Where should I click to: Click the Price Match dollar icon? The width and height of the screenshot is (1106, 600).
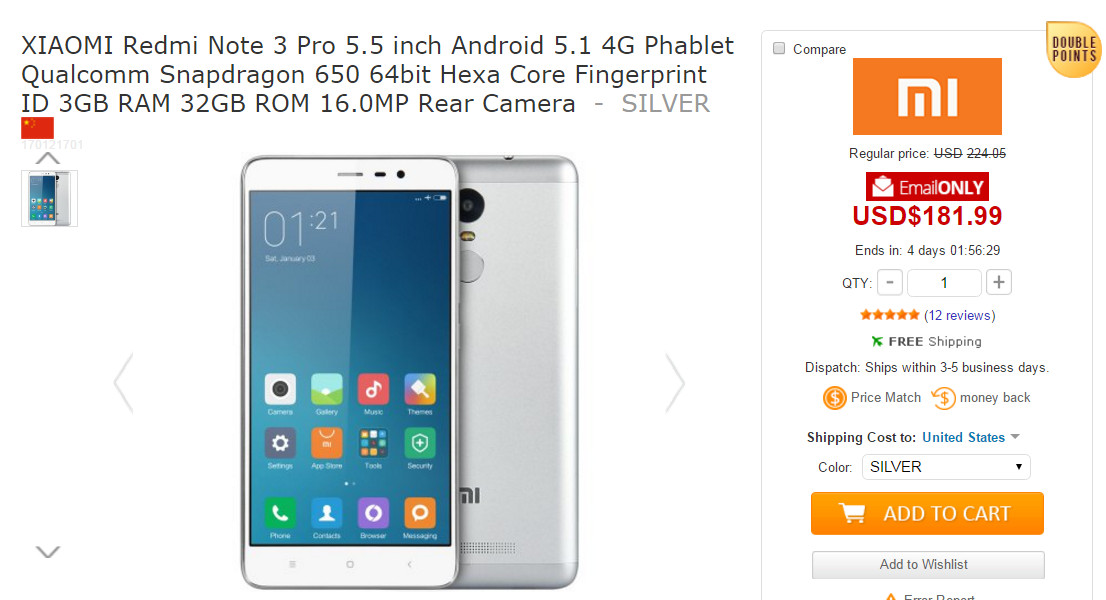click(834, 398)
